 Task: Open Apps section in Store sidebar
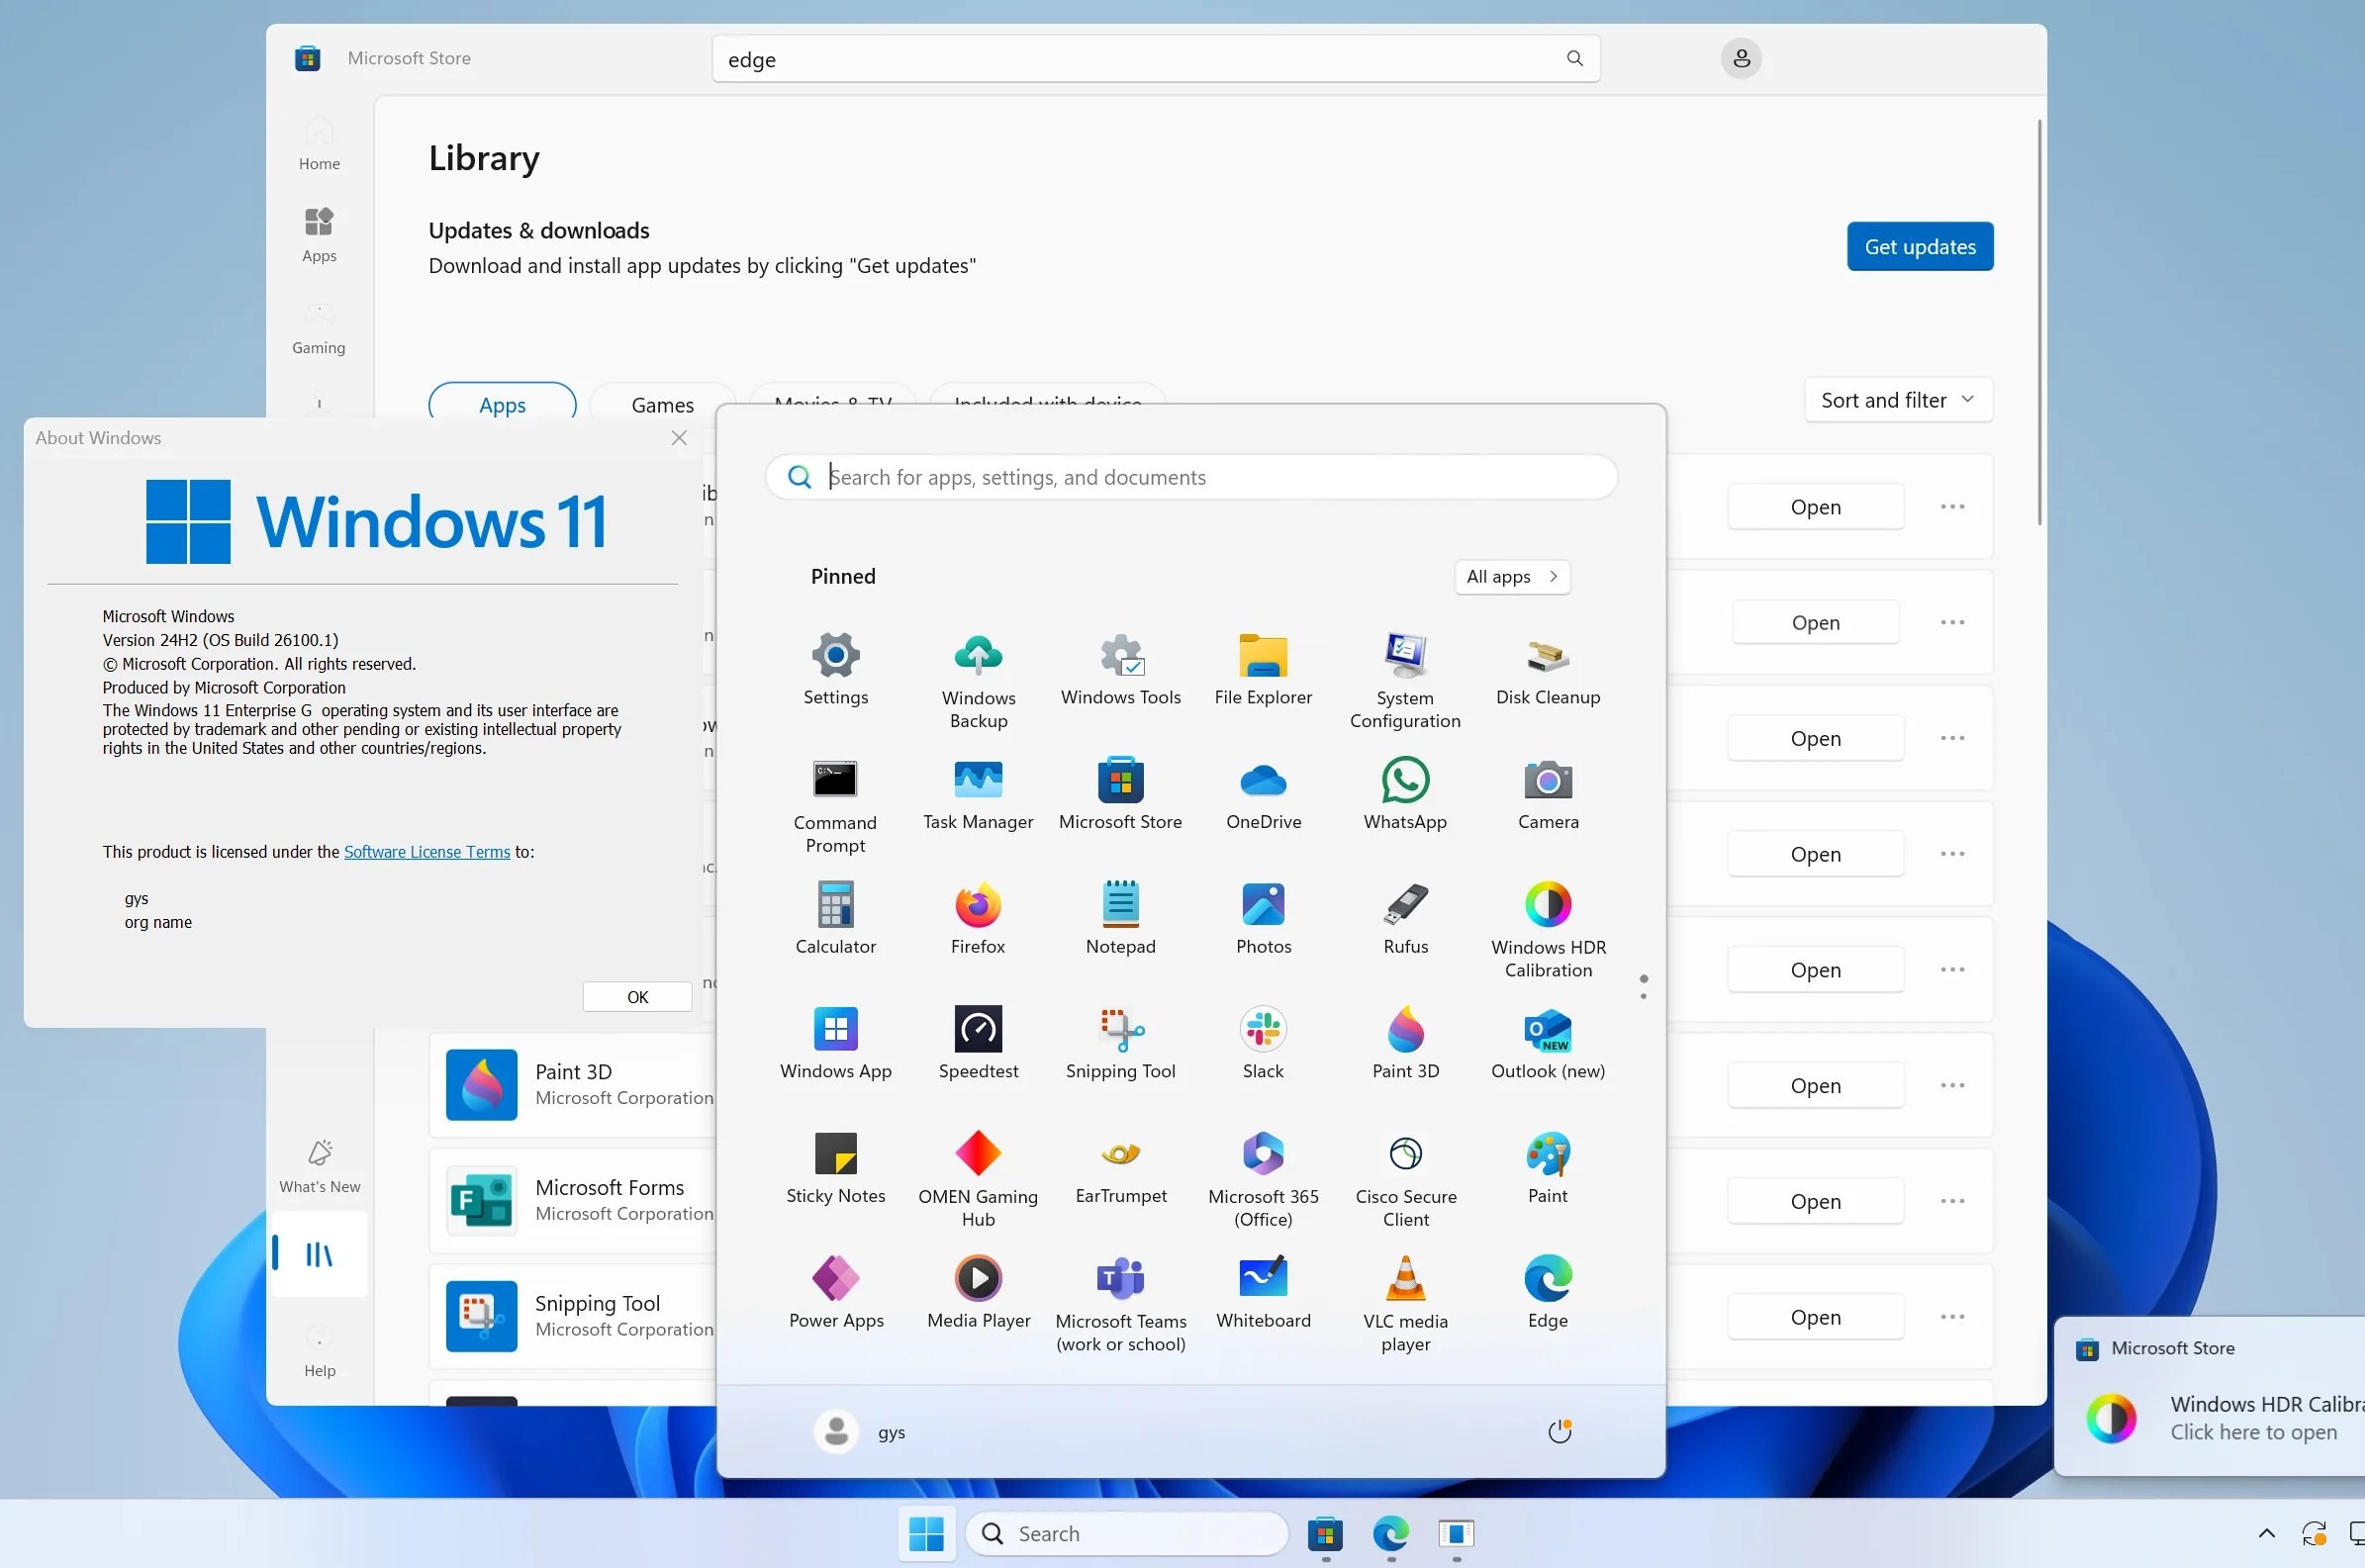click(x=319, y=236)
